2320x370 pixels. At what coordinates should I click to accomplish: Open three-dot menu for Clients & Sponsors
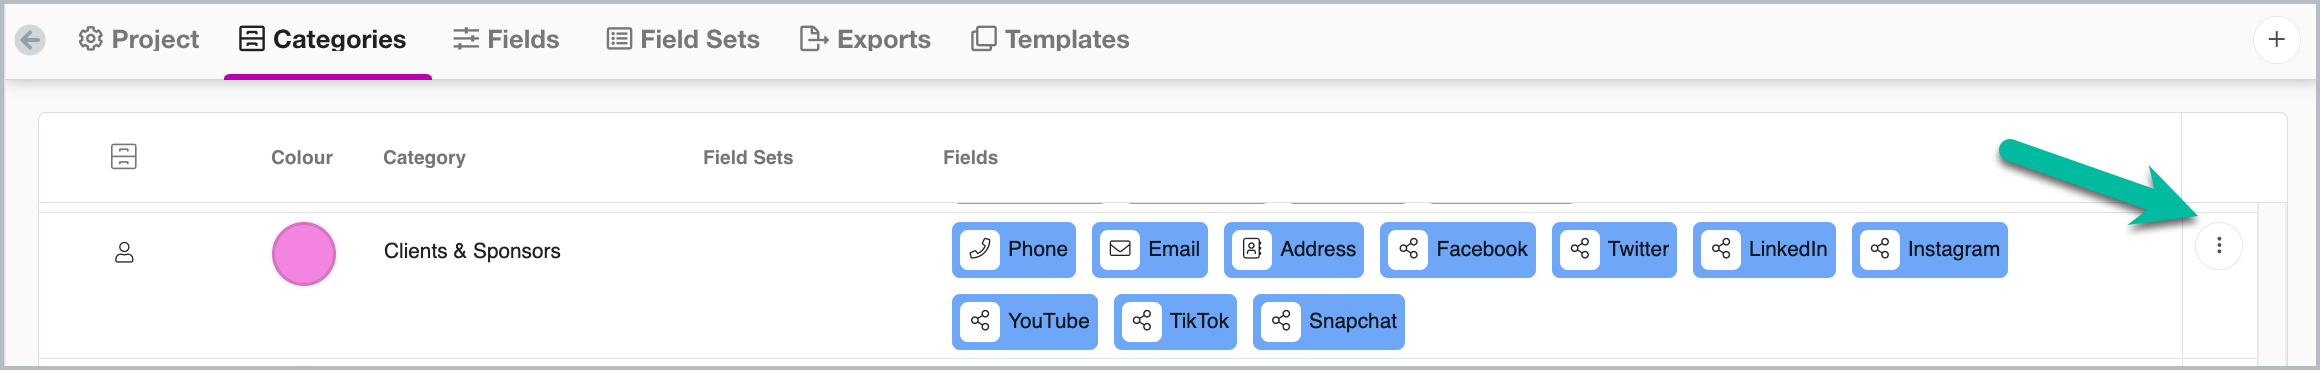pyautogui.click(x=2219, y=246)
